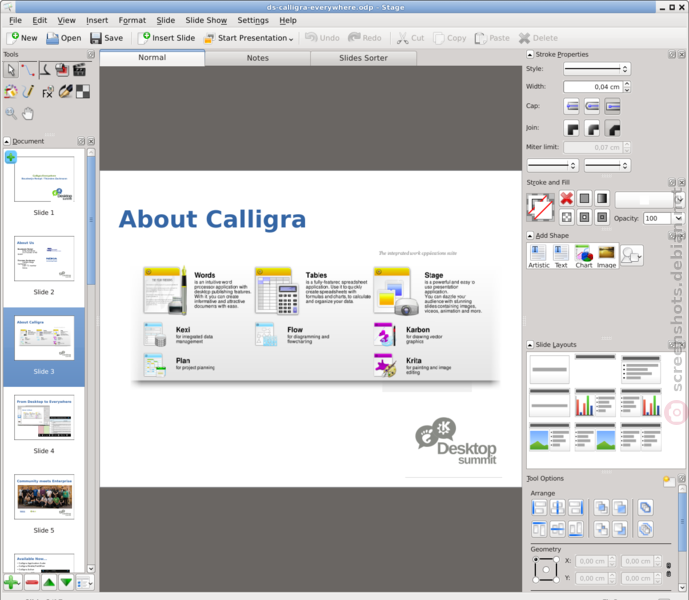Click the event actions clapperboard tool
The height and width of the screenshot is (600, 689).
coord(79,70)
